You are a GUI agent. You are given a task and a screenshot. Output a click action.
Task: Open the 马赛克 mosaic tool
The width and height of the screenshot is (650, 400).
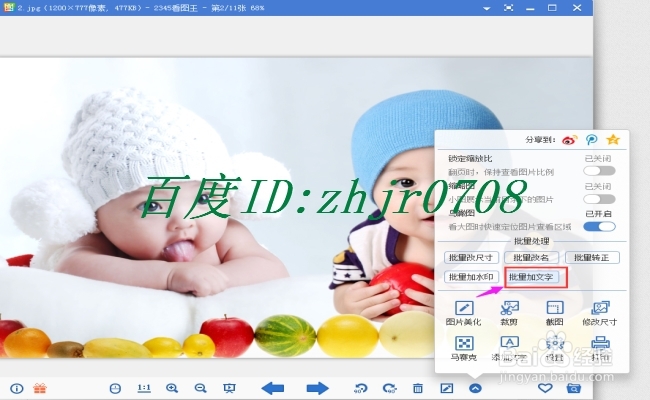[463, 349]
